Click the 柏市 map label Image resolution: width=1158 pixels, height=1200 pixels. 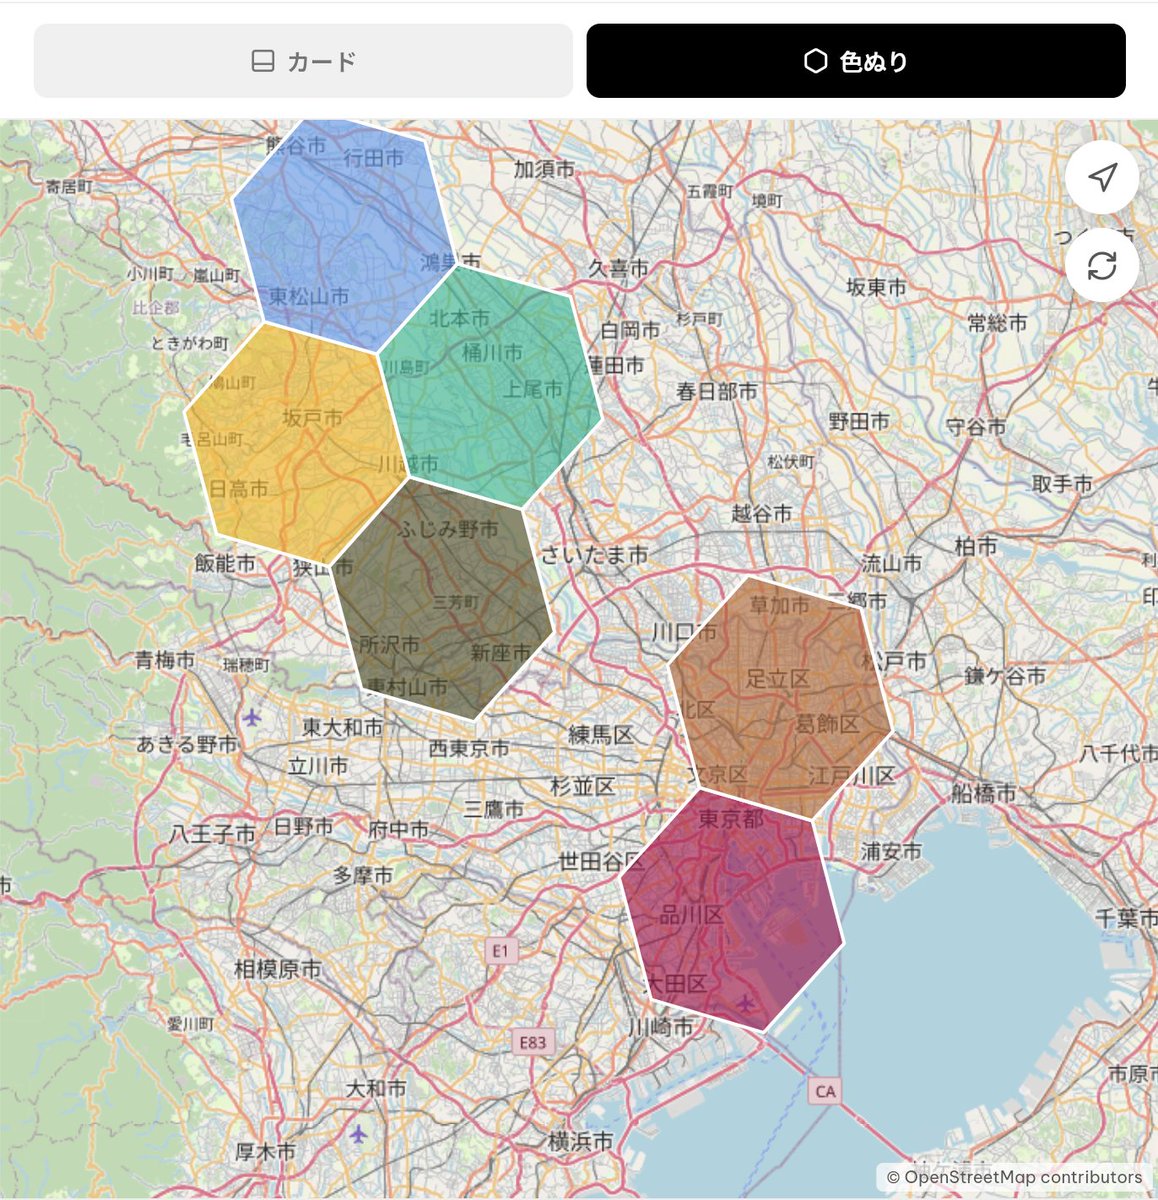976,546
